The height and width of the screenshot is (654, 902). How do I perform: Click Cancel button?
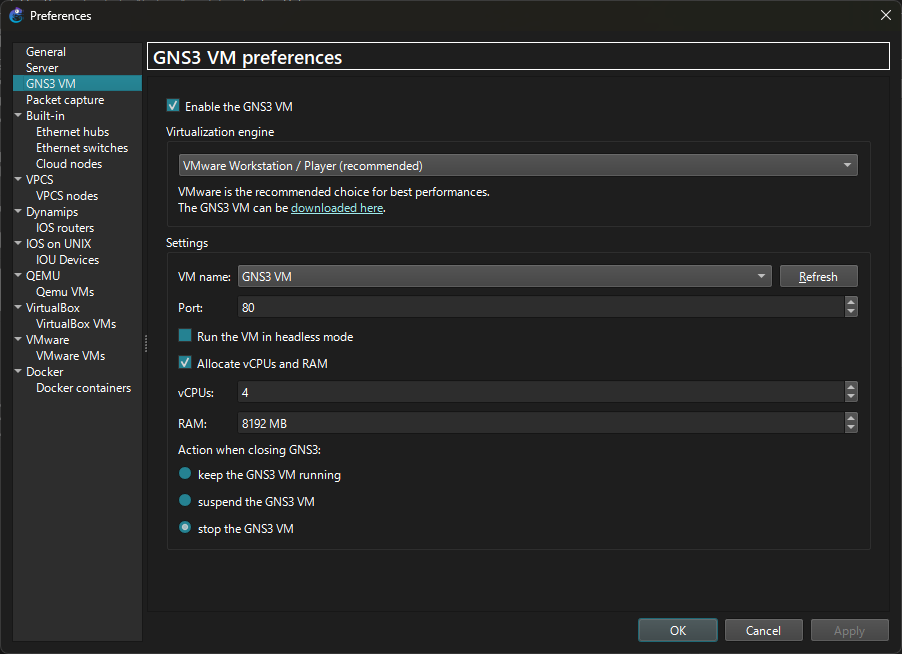[763, 630]
